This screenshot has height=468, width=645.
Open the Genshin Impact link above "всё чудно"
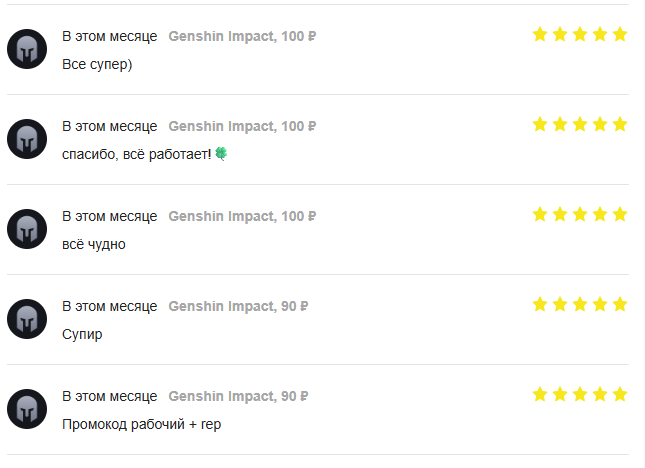pyautogui.click(x=242, y=217)
